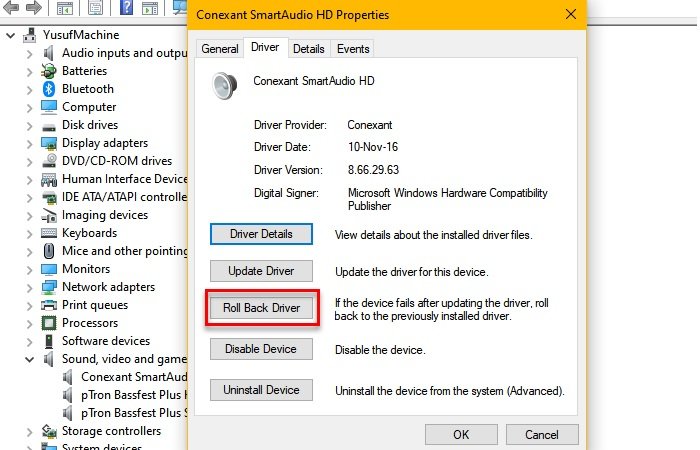Switch to the Events tab
700x450 pixels.
[x=353, y=48]
